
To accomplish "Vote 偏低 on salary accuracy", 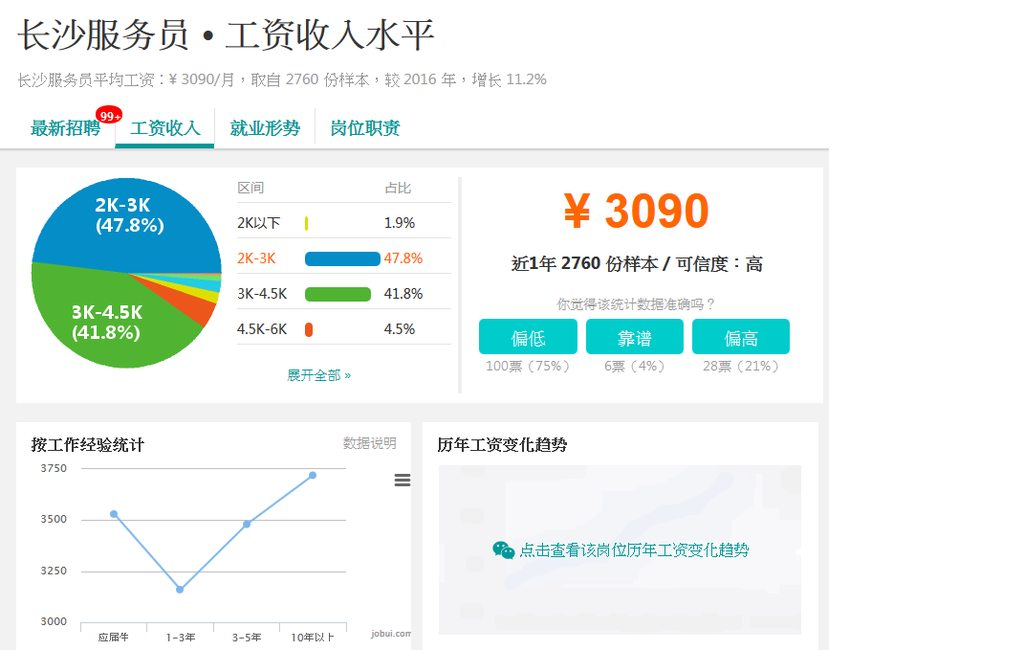I will [527, 337].
